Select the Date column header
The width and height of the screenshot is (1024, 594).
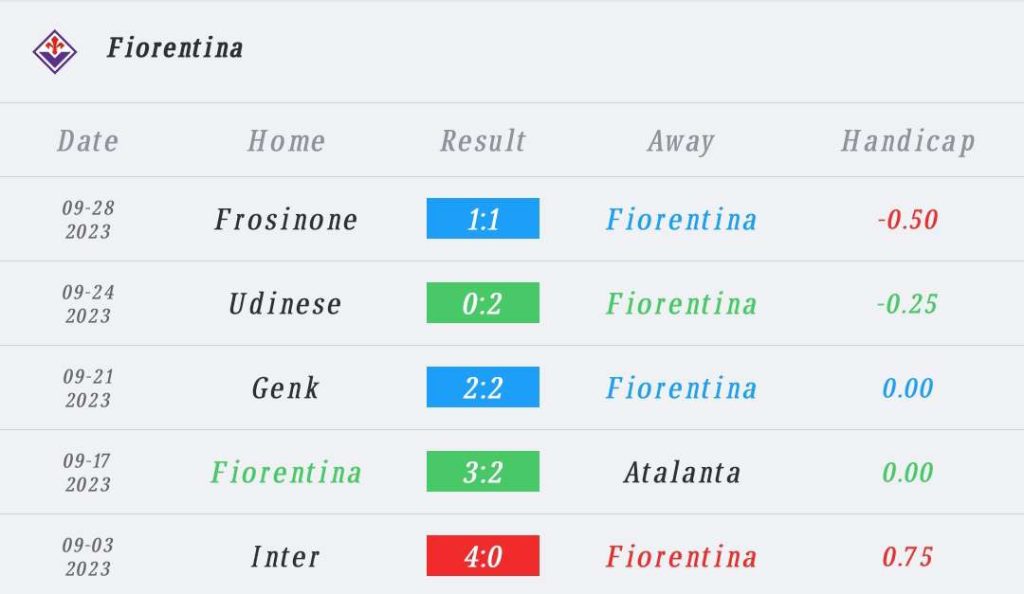(88, 141)
